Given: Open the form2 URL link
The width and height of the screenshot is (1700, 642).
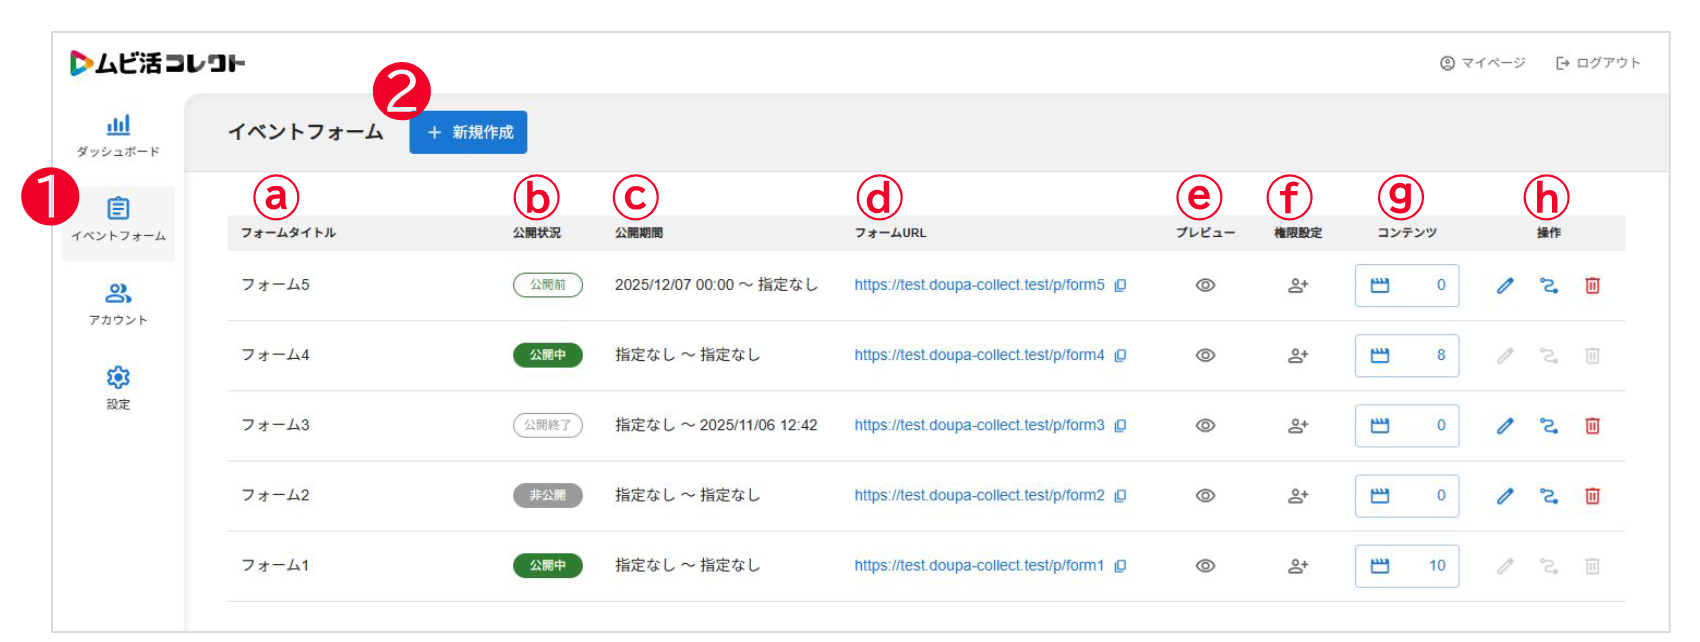Looking at the screenshot, I should (x=979, y=495).
